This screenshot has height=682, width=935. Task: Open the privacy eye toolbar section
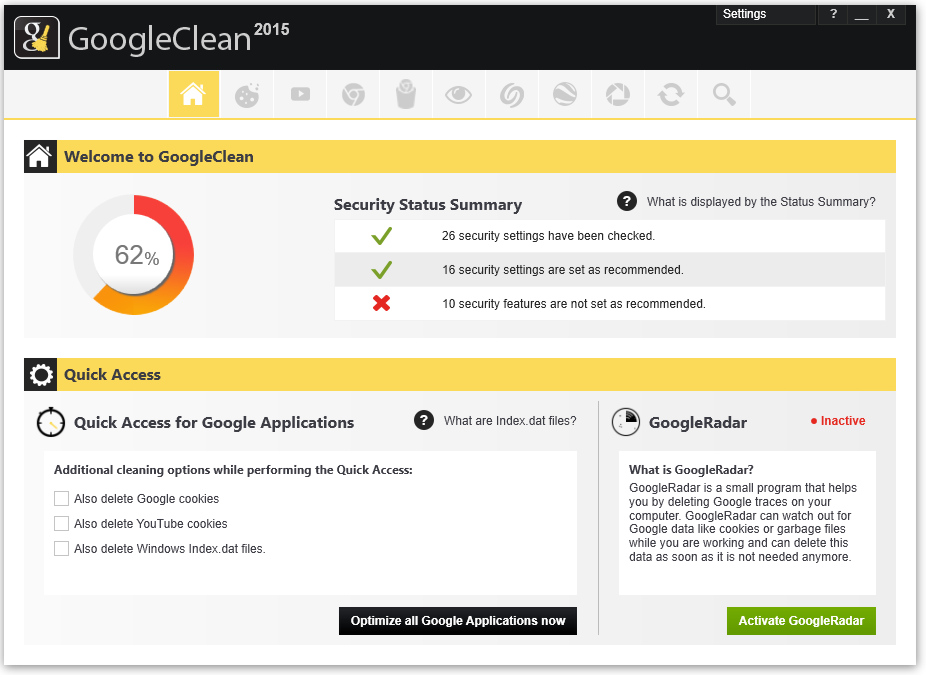click(x=459, y=94)
